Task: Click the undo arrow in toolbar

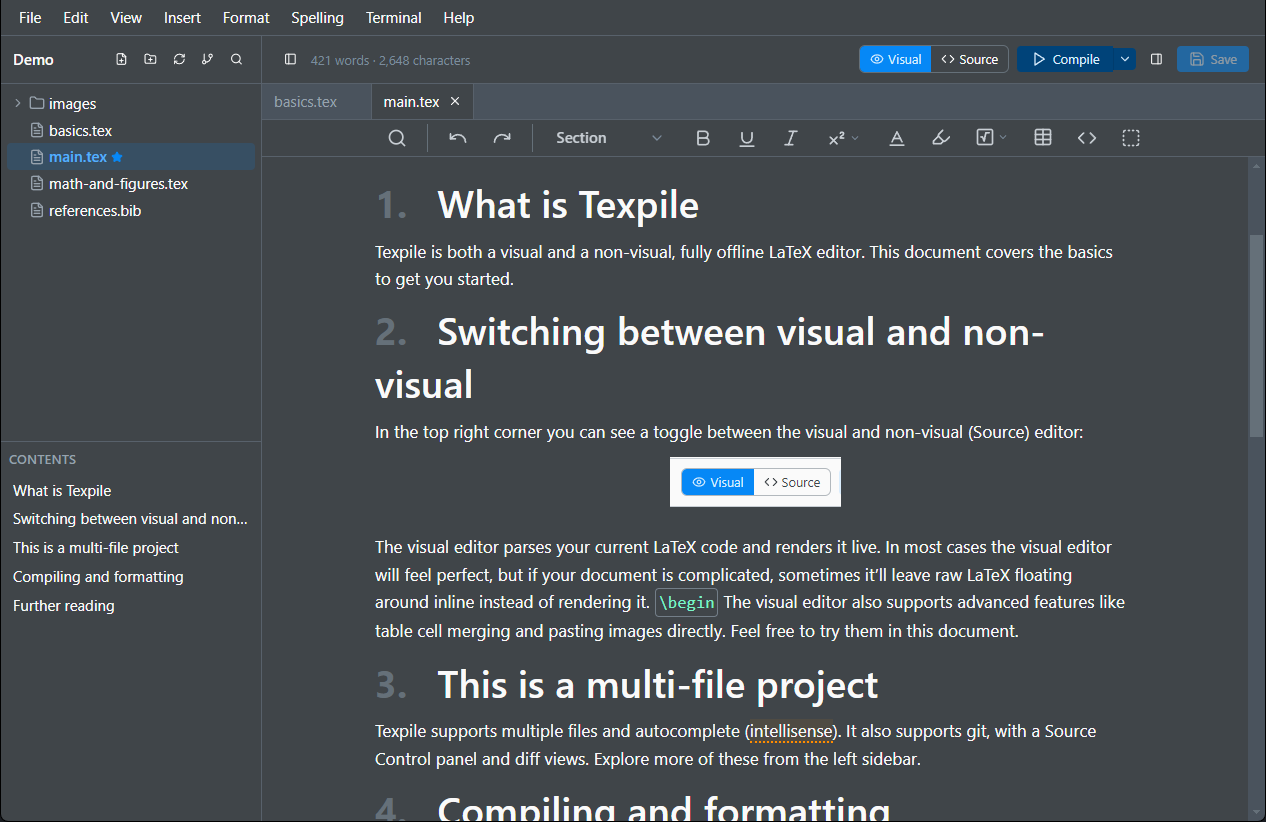Action: 458,138
